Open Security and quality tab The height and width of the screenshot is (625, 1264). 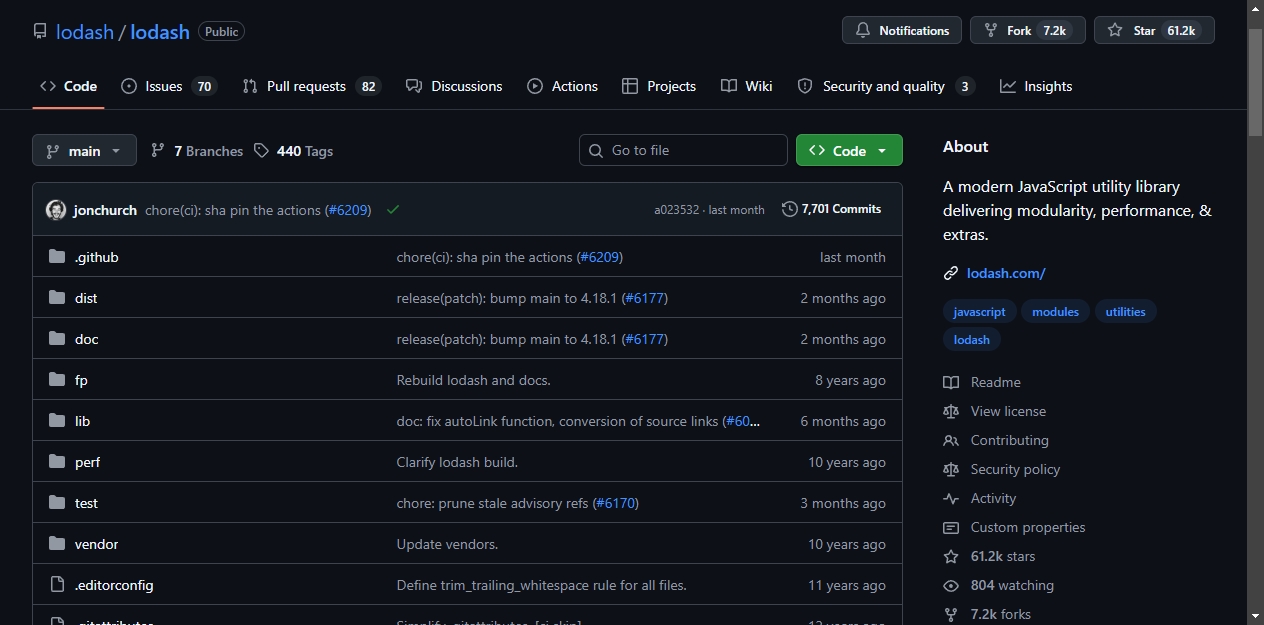(x=885, y=86)
